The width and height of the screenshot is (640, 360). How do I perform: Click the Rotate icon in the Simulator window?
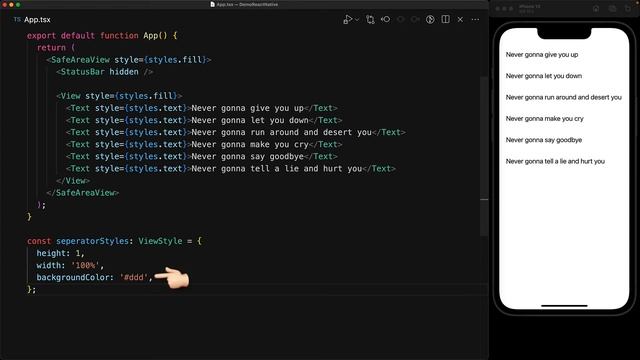(628, 9)
